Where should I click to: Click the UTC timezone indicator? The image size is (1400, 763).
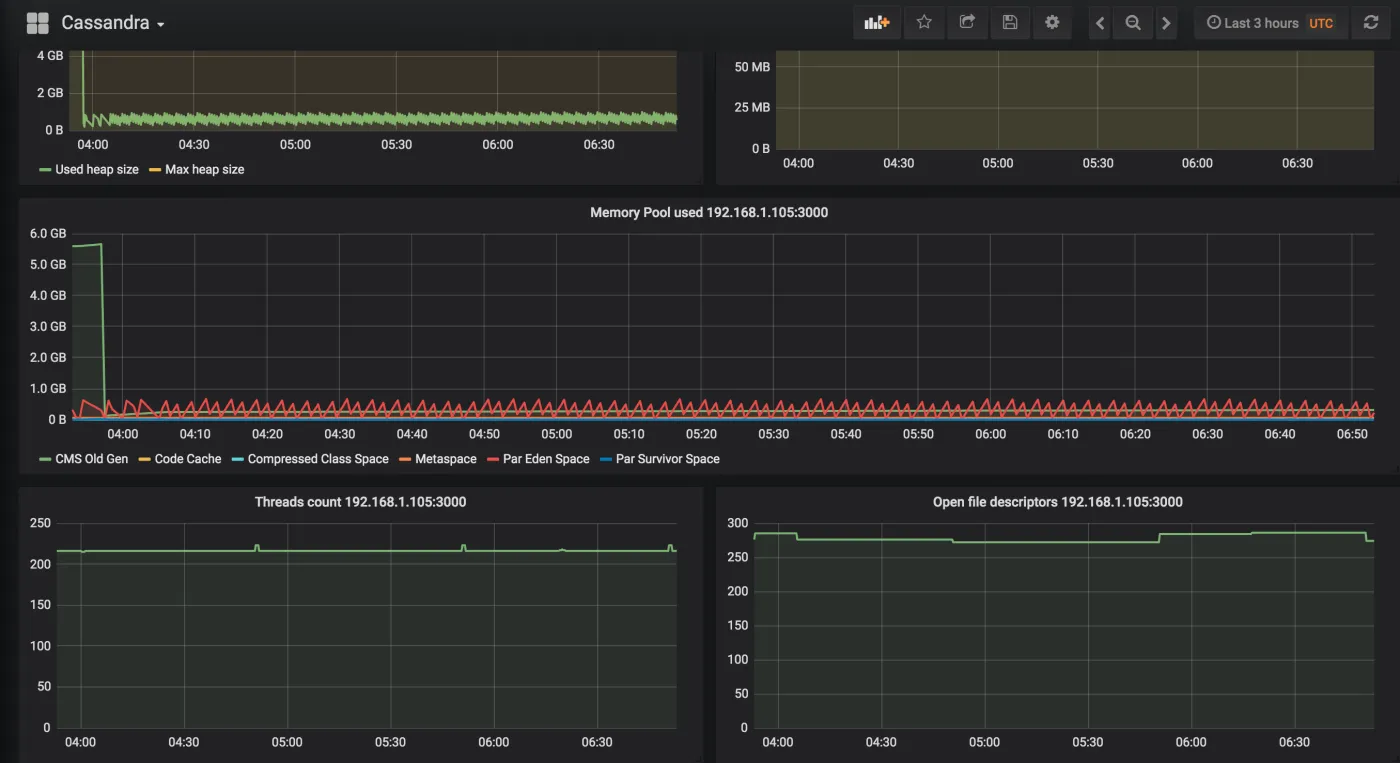coord(1321,23)
